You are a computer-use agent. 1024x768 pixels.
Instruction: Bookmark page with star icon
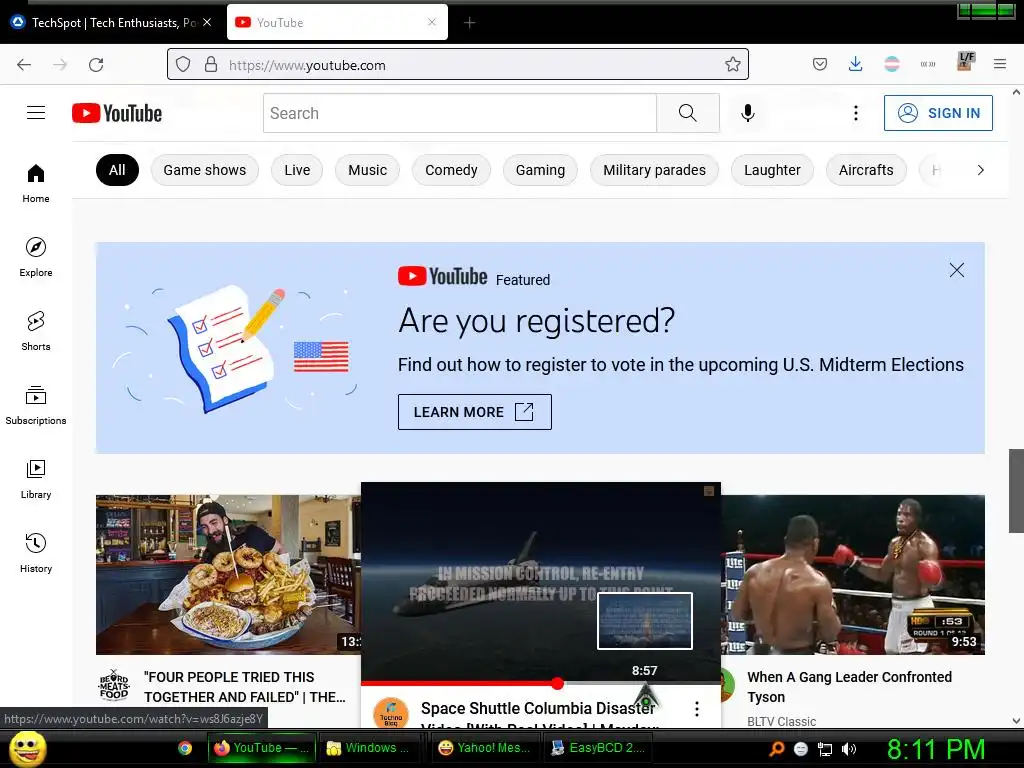coord(733,64)
